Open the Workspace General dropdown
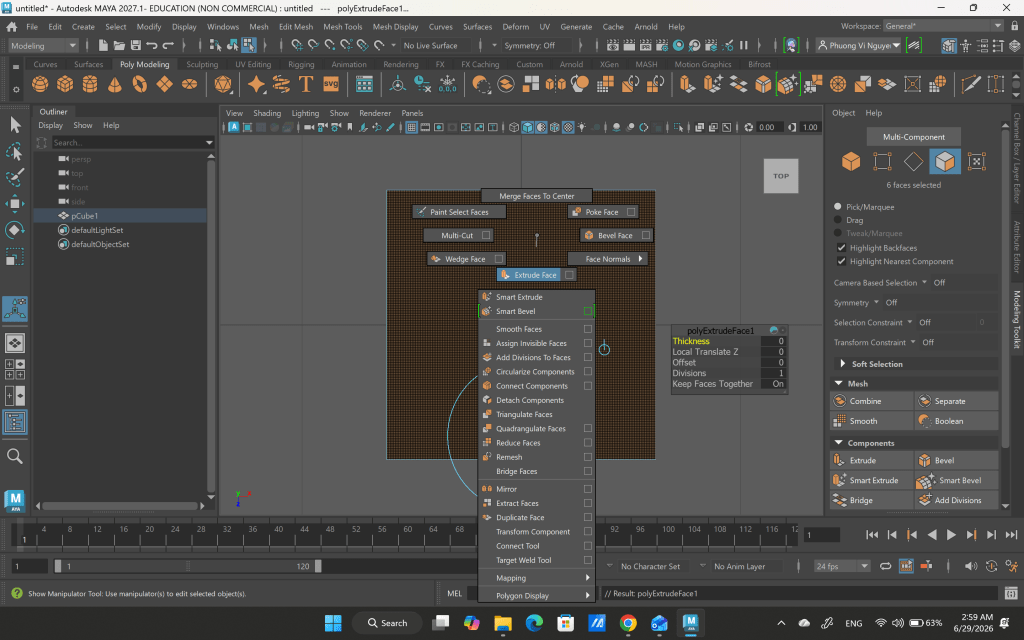 pos(942,26)
